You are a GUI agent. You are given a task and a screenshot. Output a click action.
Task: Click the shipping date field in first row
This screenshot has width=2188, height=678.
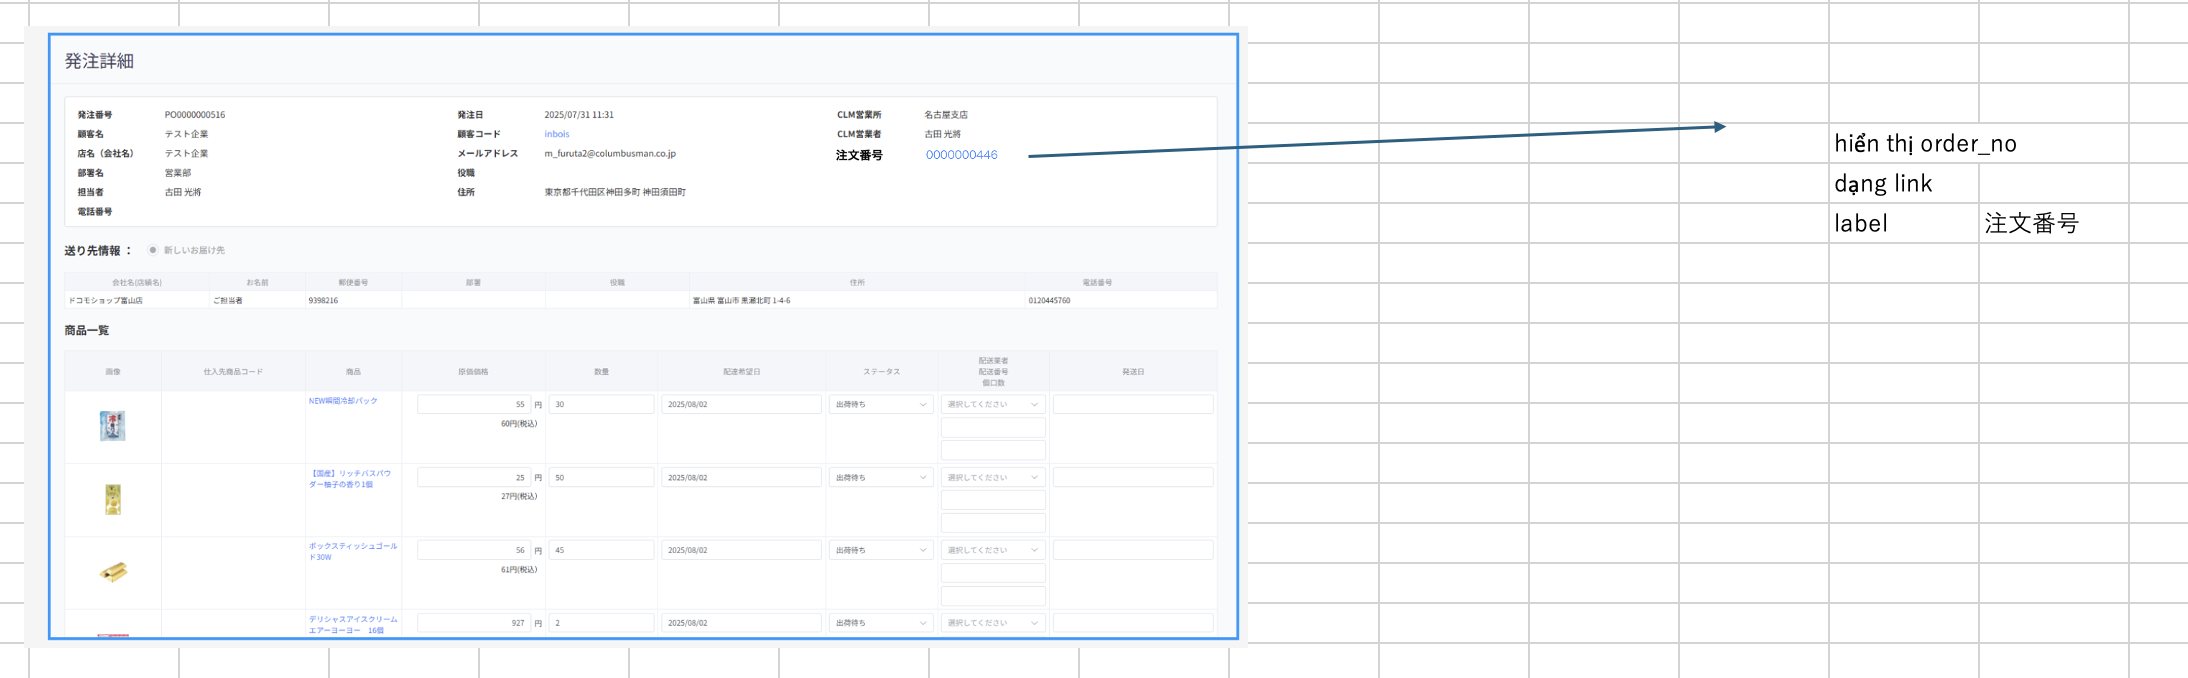tap(1132, 404)
